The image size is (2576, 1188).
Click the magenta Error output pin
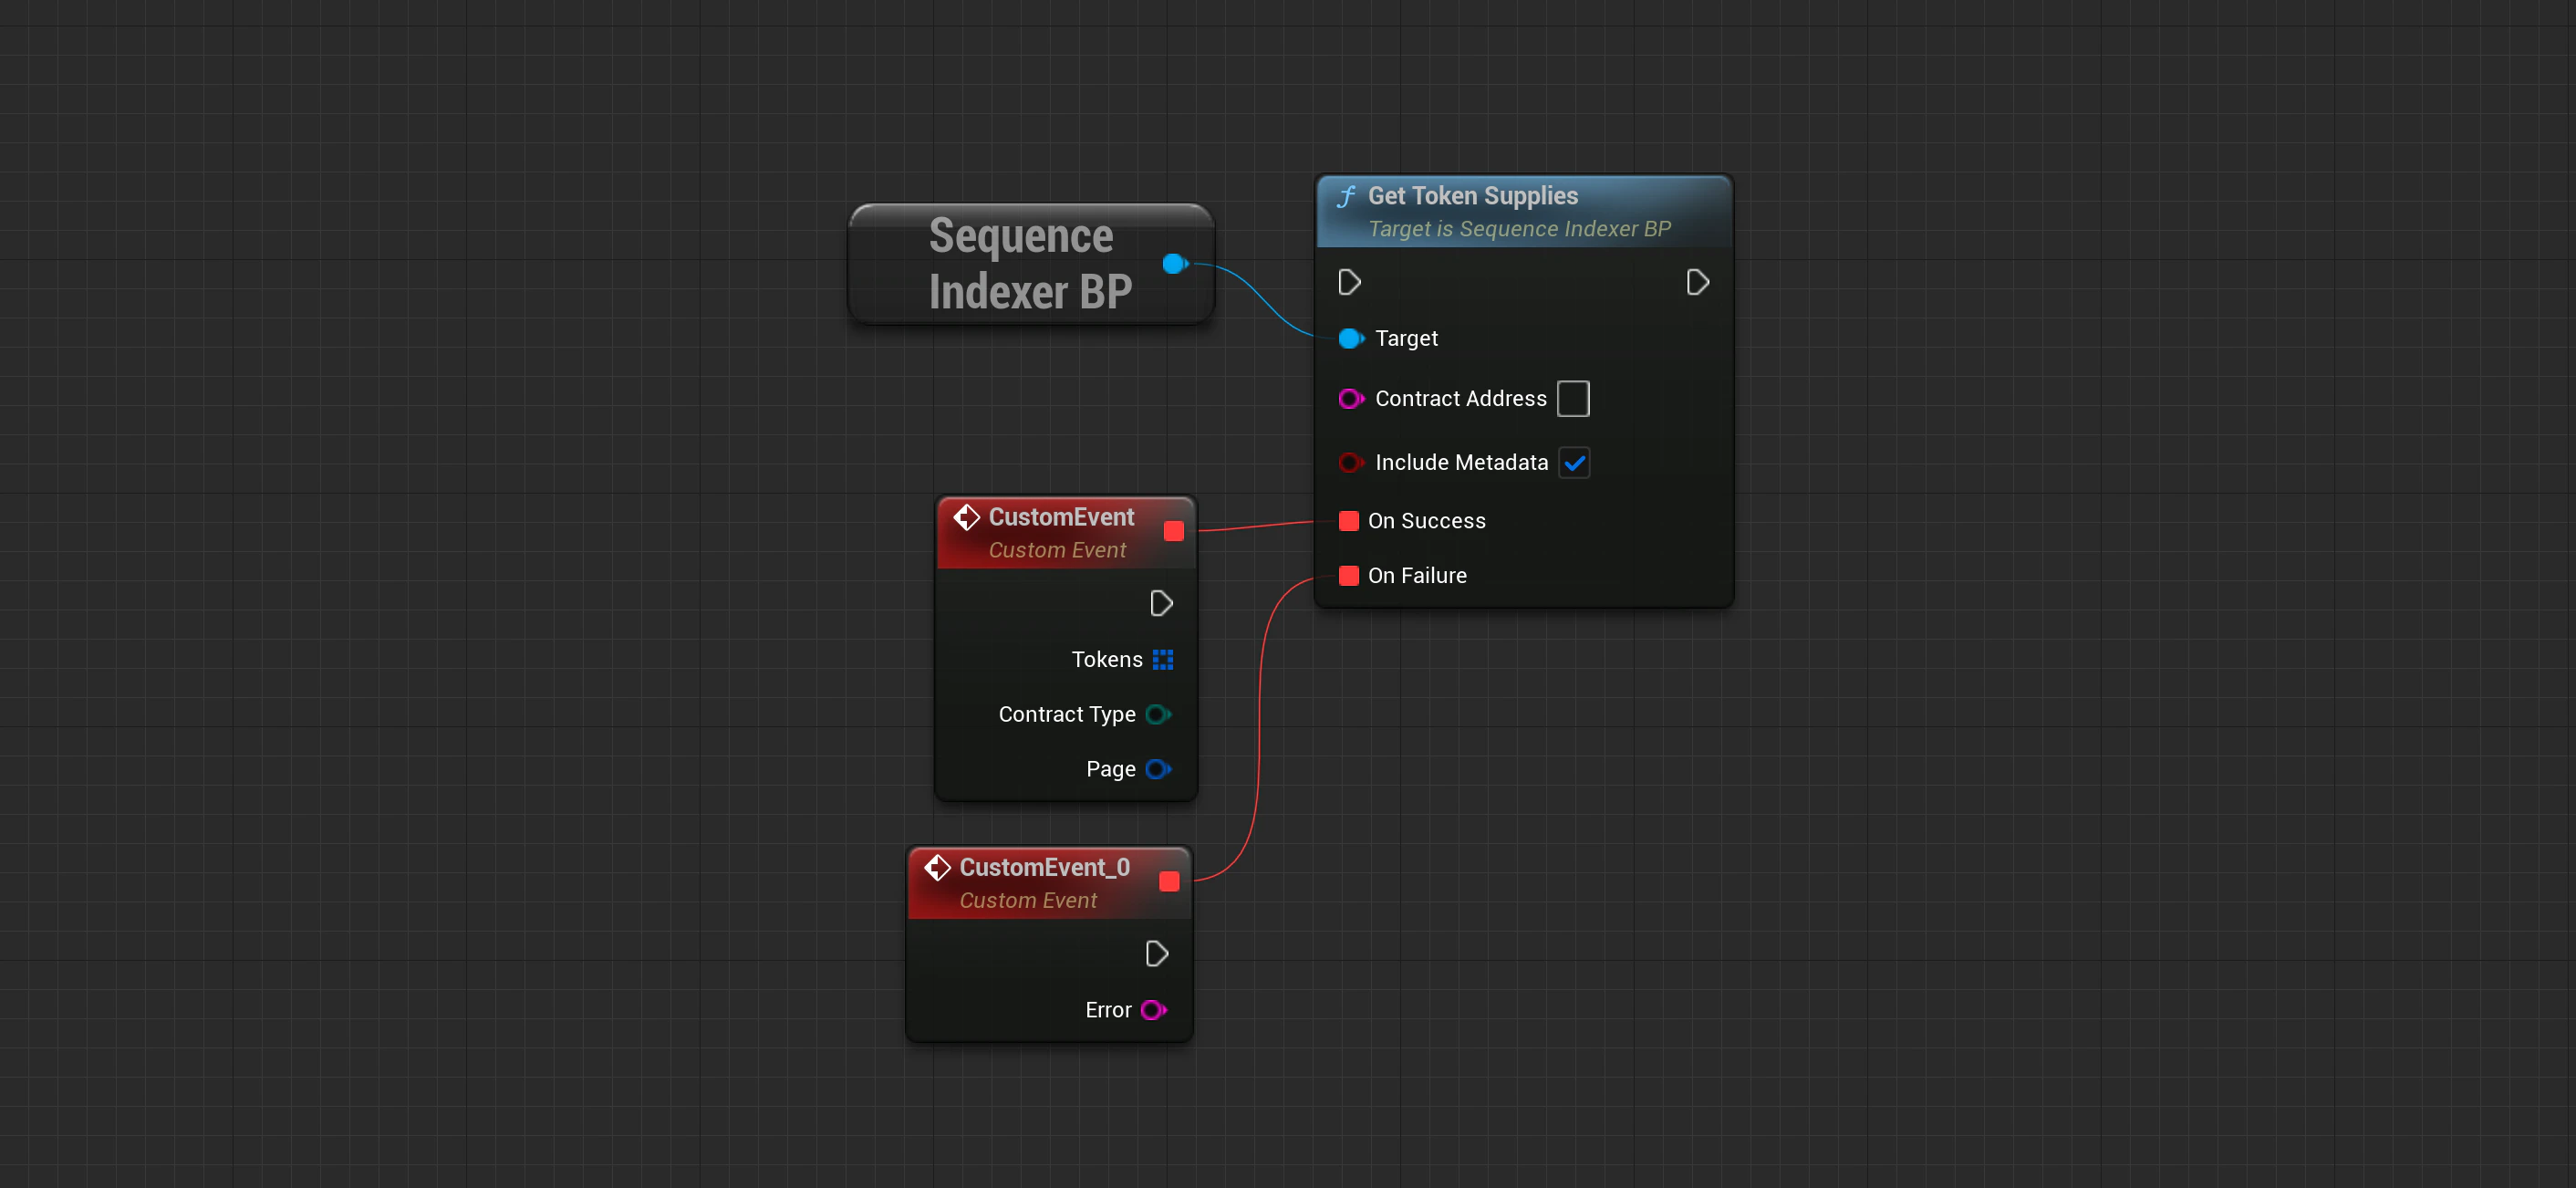coord(1153,1010)
